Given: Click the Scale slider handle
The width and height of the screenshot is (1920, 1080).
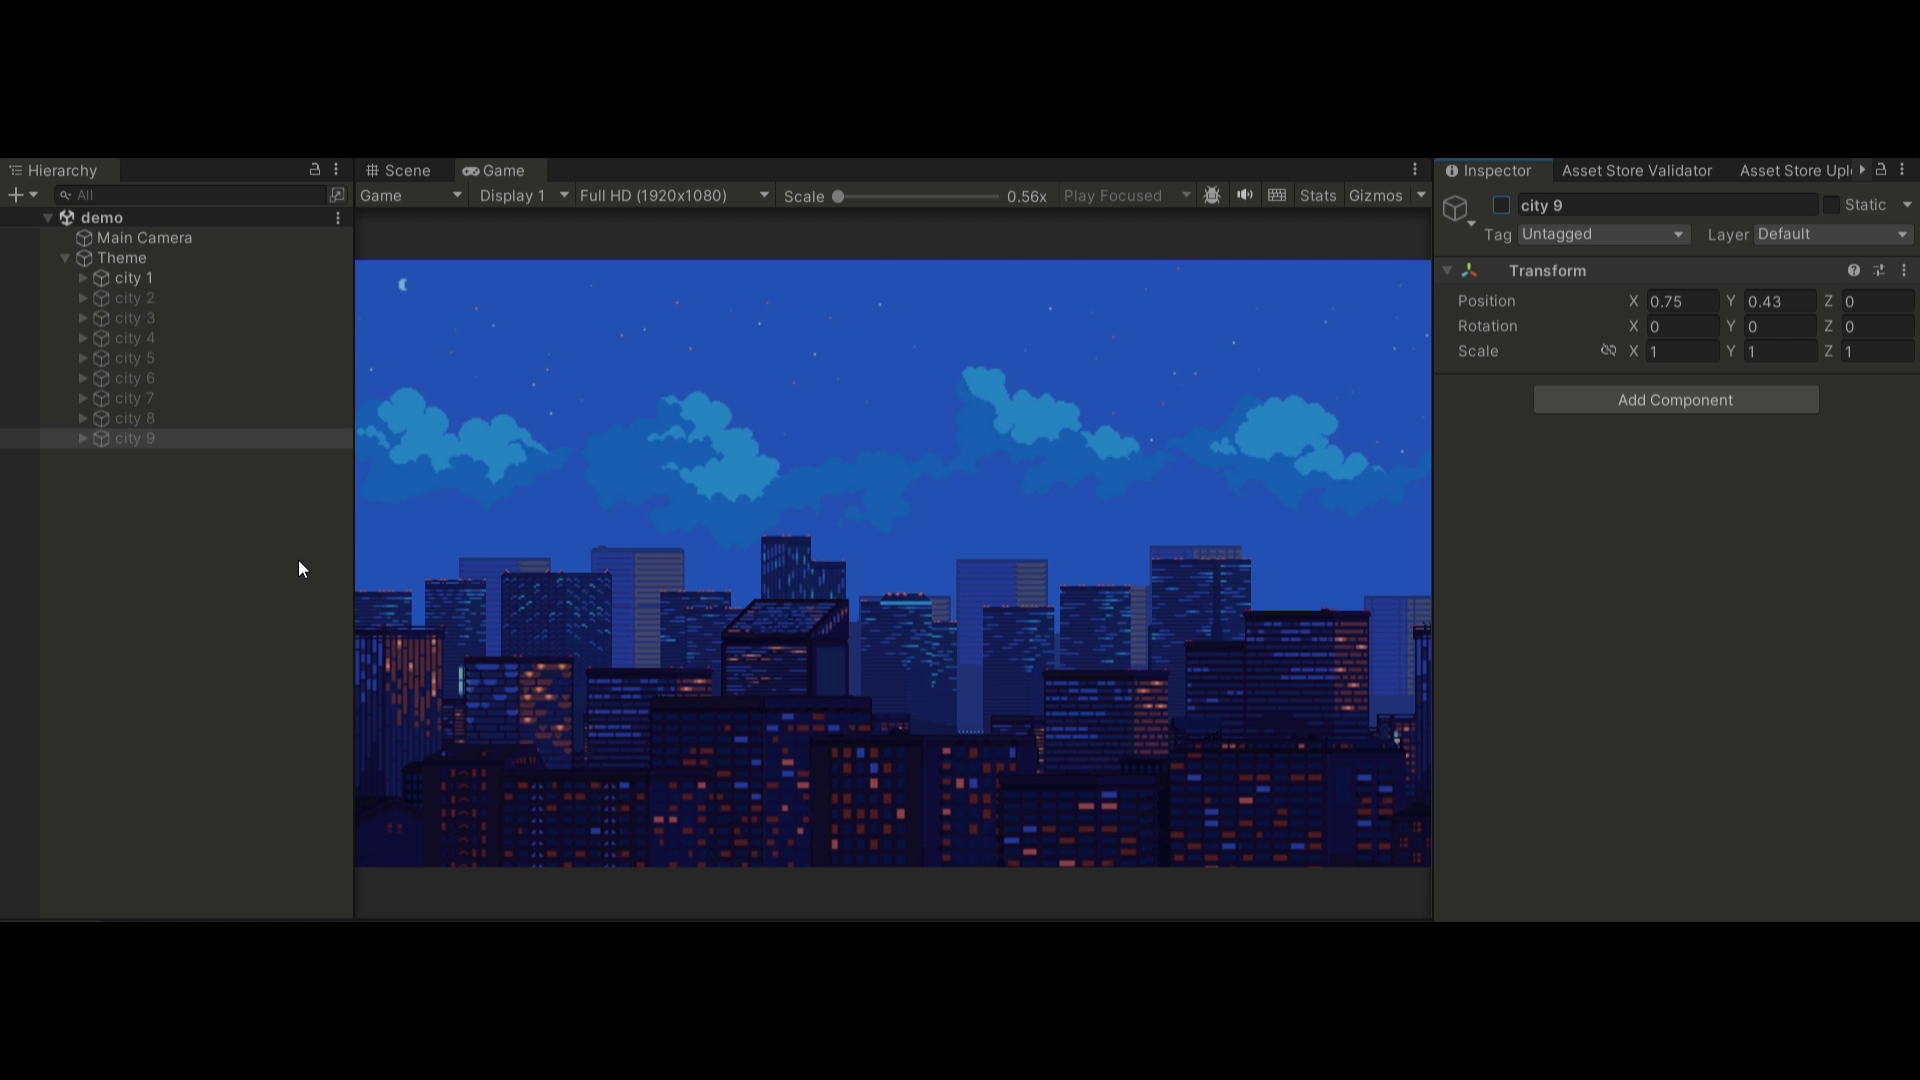Looking at the screenshot, I should (838, 196).
